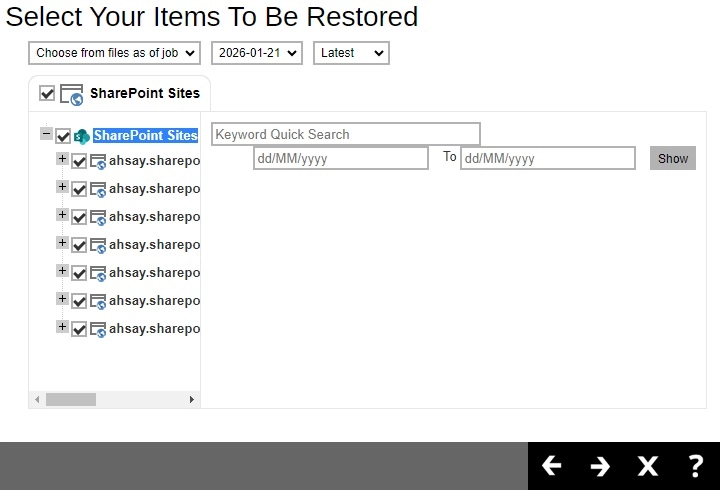720x490 pixels.
Task: Click the start date dd/MM/yyyy field
Action: [x=341, y=158]
